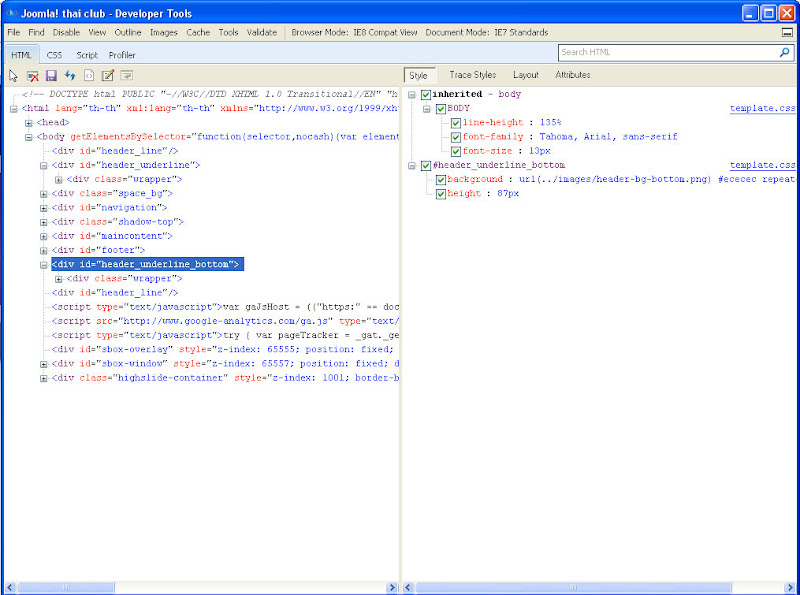Toggle the #header_underline_bottom rule checkbox
Image resolution: width=800 pixels, height=595 pixels.
(x=426, y=166)
